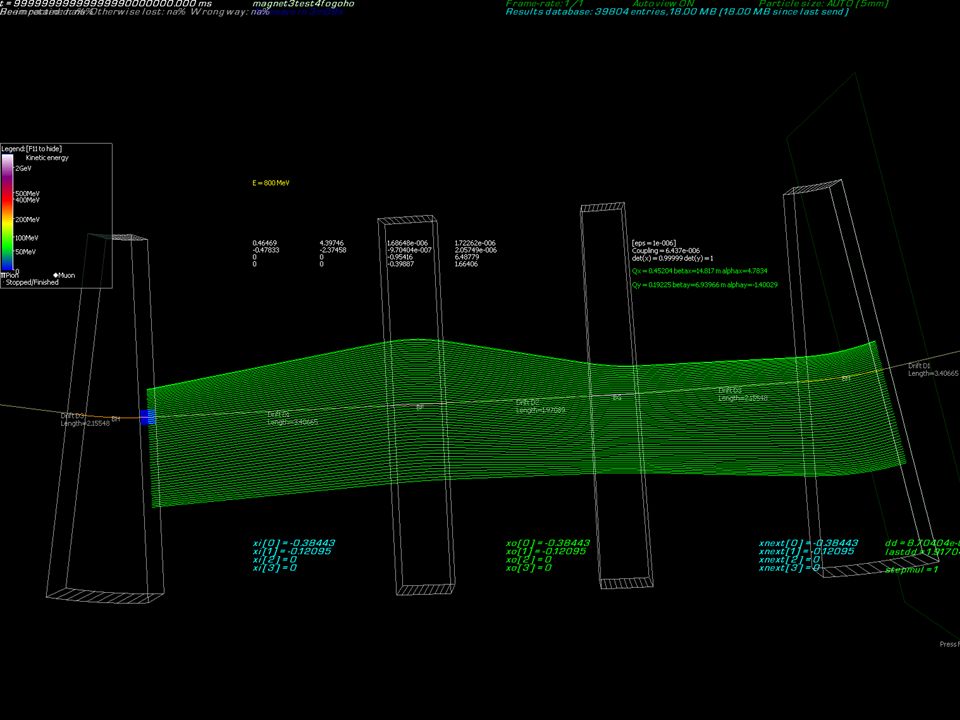Select the 500MeV legend label
The width and height of the screenshot is (960, 720).
tap(27, 193)
